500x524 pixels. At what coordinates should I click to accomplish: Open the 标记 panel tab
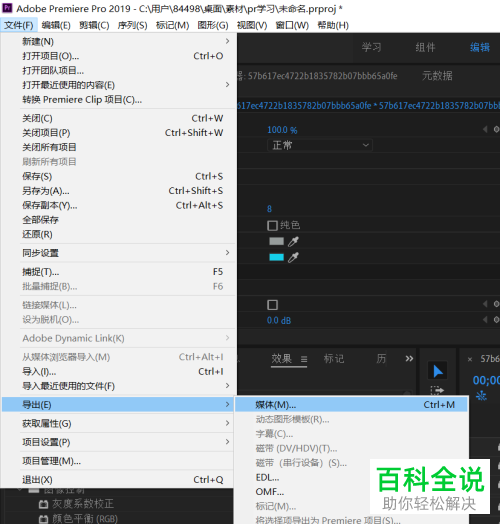point(334,359)
